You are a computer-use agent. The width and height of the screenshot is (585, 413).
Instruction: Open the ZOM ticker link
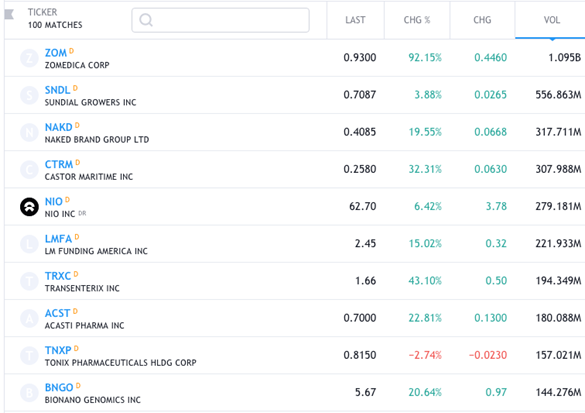point(56,53)
